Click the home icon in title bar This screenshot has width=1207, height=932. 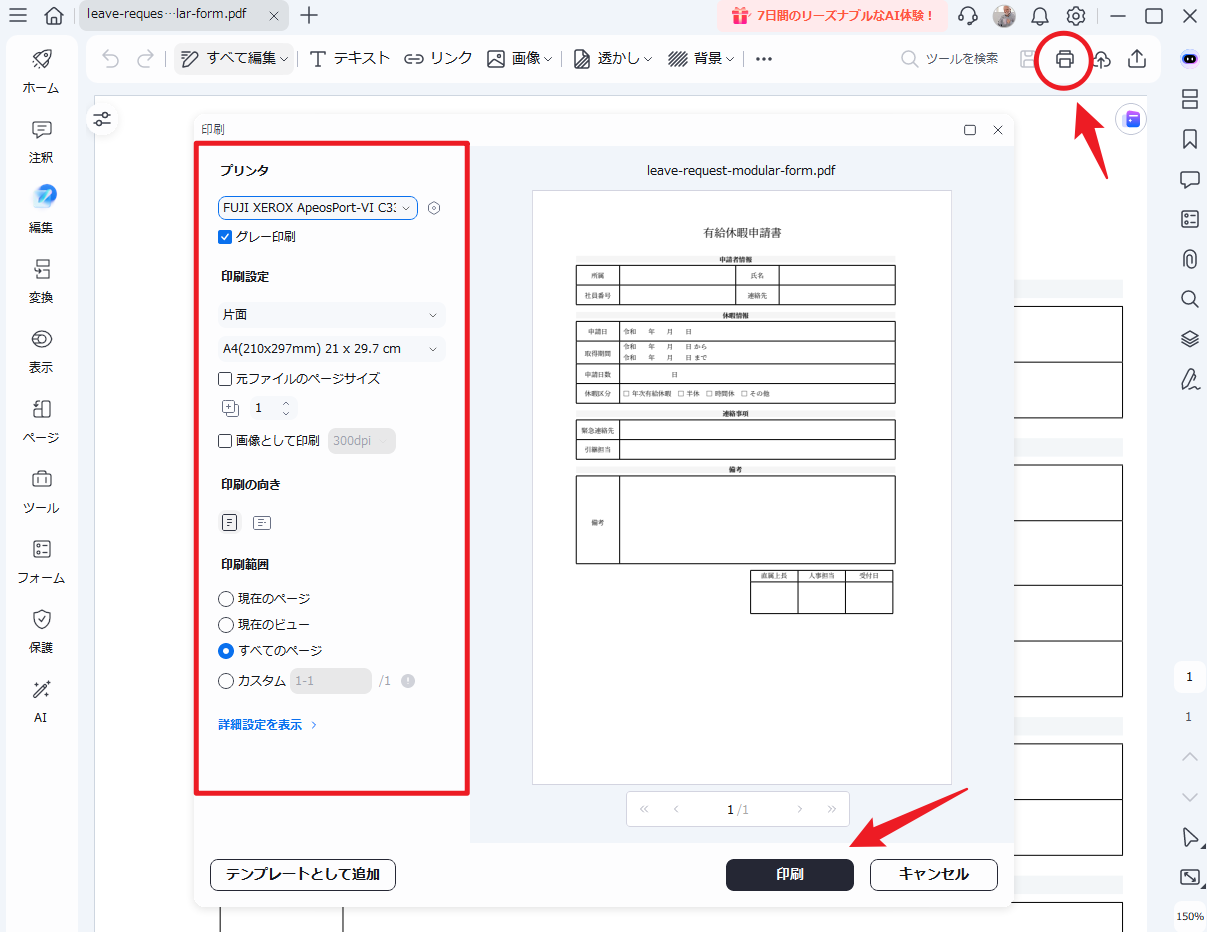(54, 16)
